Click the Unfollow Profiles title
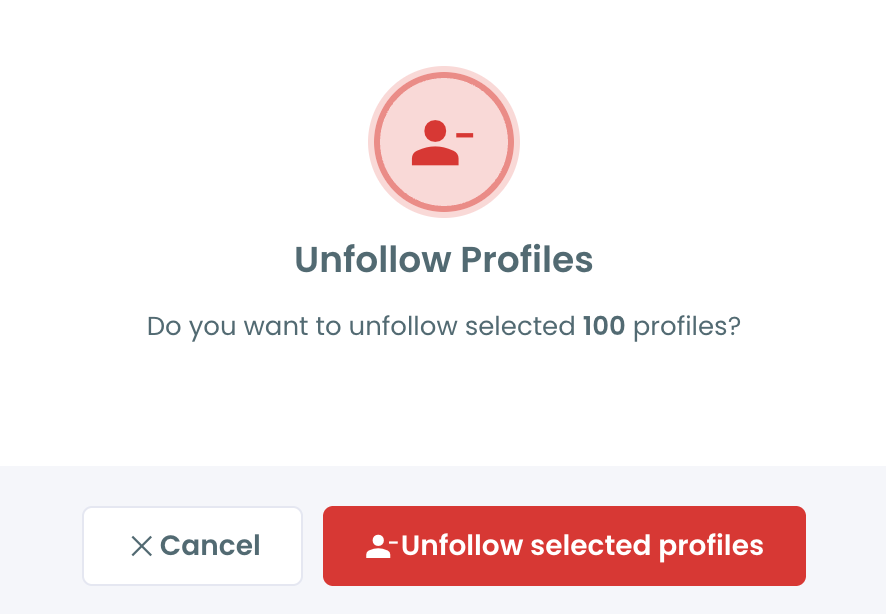This screenshot has width=886, height=614. (443, 259)
